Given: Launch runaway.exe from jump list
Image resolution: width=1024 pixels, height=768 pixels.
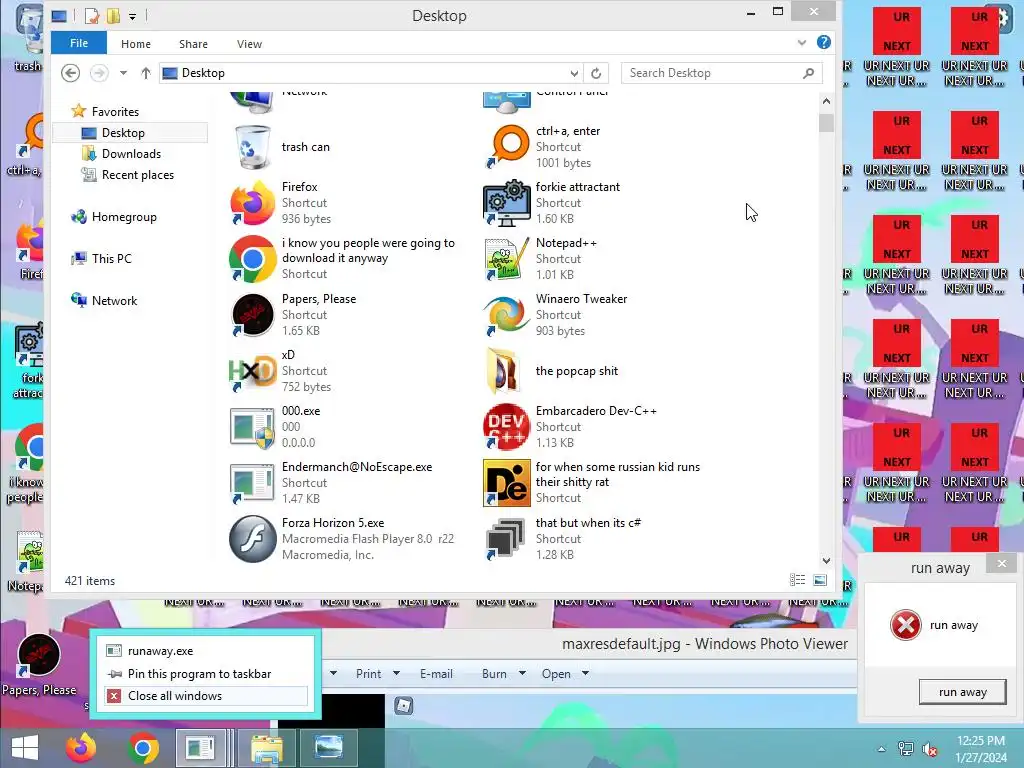Looking at the screenshot, I should [x=205, y=650].
